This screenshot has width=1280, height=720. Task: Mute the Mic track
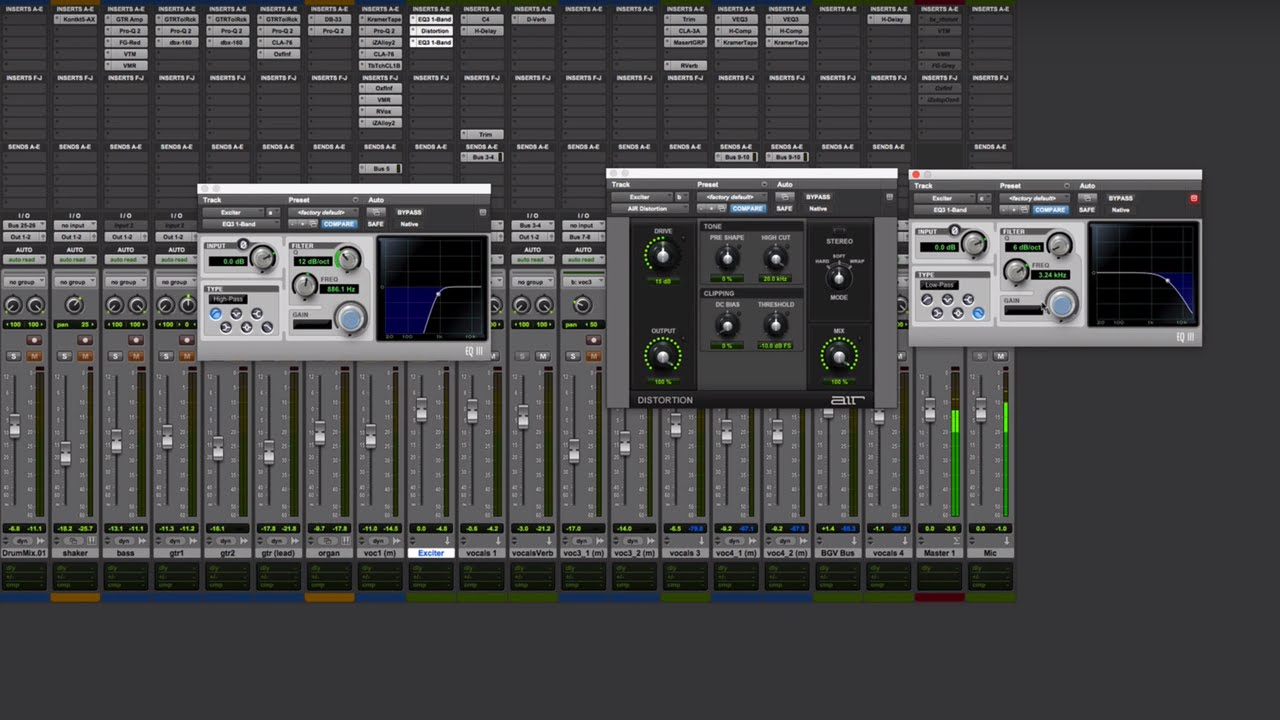pos(1001,356)
